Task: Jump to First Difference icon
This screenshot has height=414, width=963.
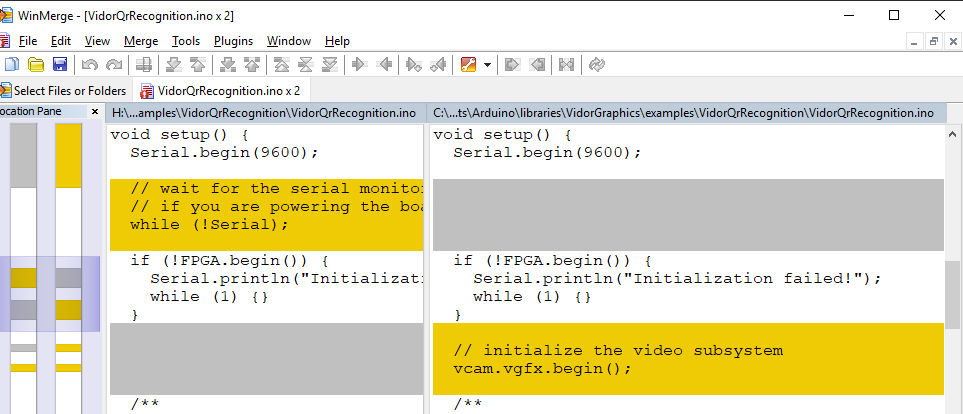Action: tap(281, 64)
